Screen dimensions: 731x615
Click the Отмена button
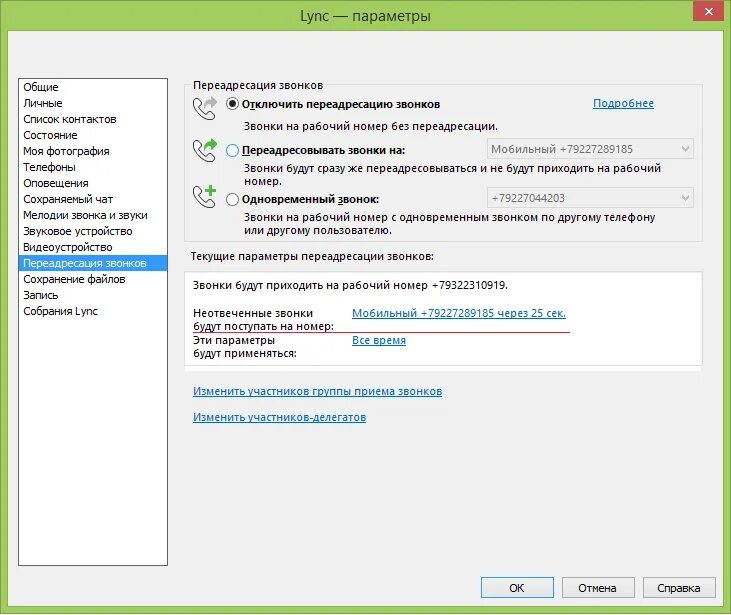(598, 588)
